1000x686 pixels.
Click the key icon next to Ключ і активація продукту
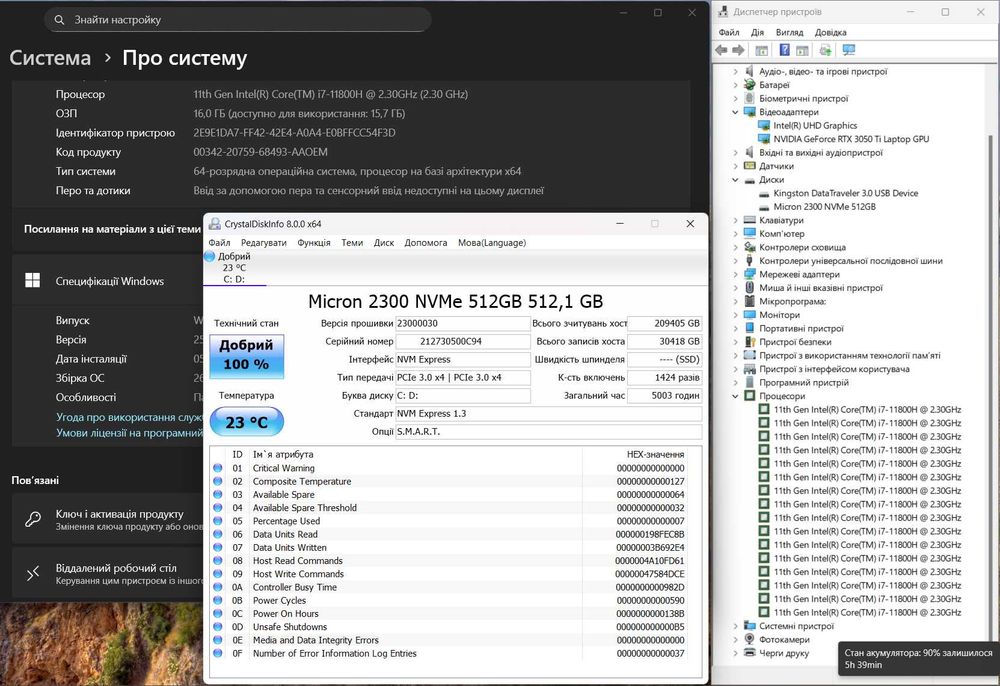tap(33, 519)
